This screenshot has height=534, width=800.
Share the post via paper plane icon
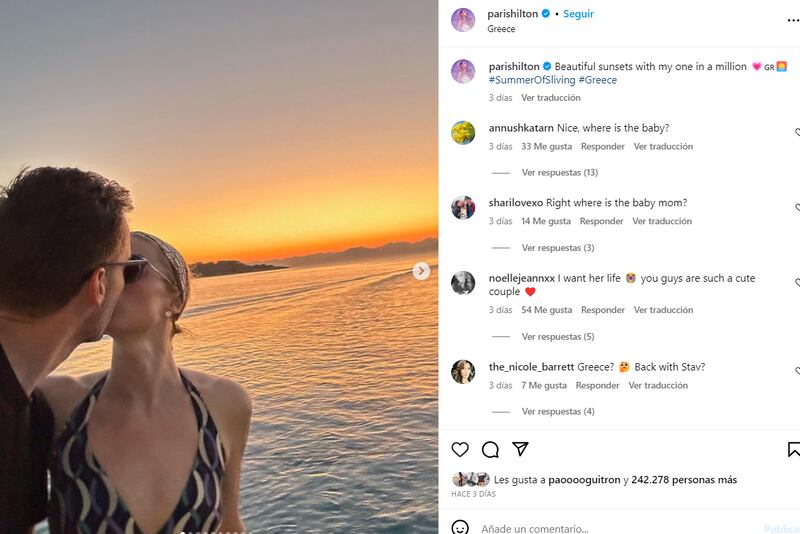coord(520,450)
